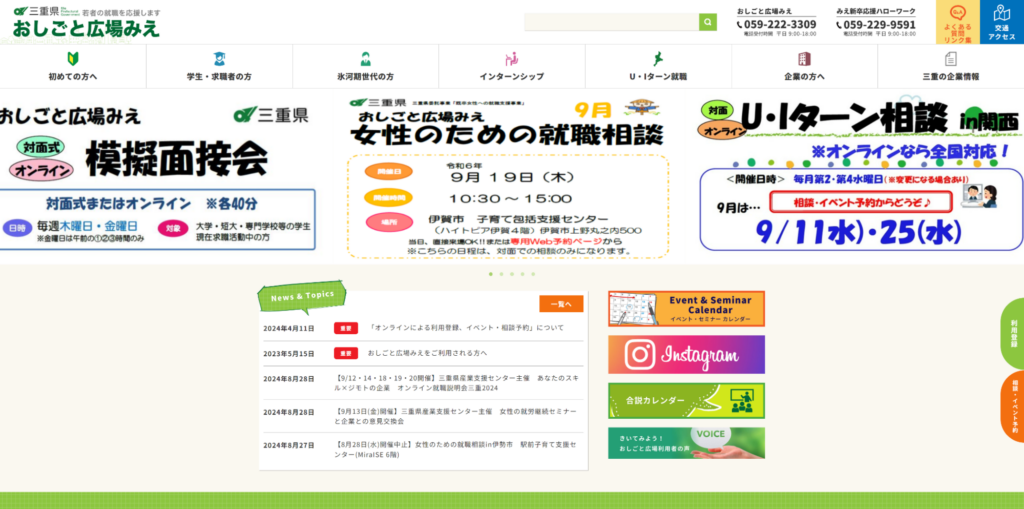Click the document icon above 三重の企業情報
Viewport: 1024px width, 509px height.
951,59
